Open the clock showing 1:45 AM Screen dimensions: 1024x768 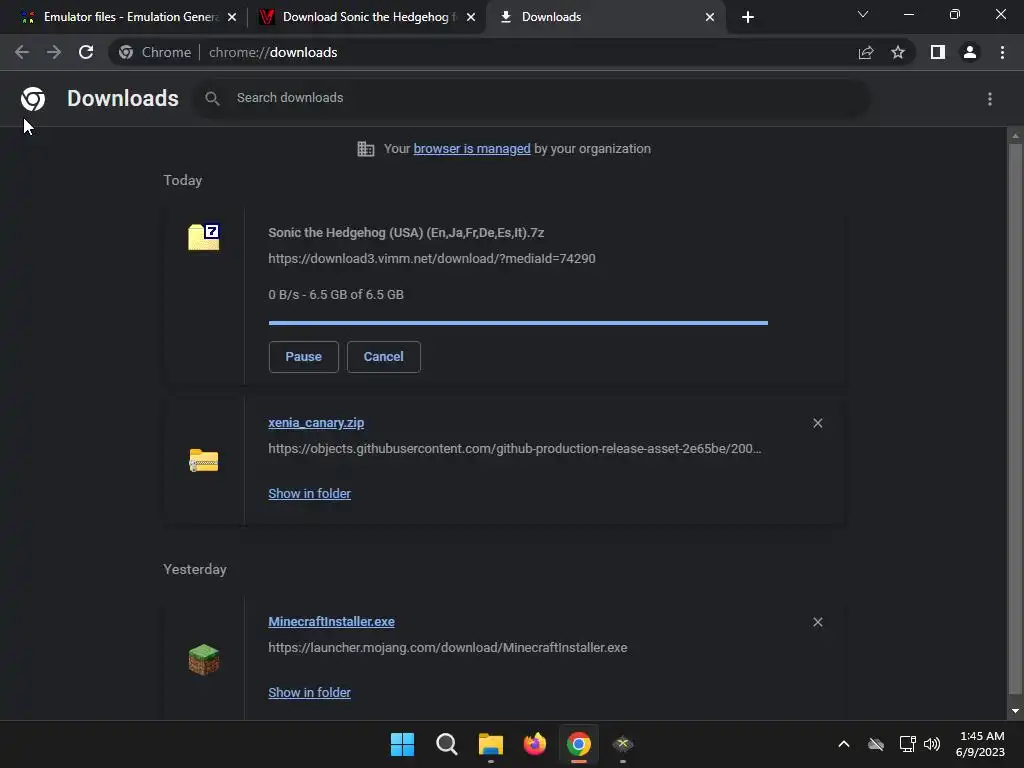pyautogui.click(x=980, y=744)
